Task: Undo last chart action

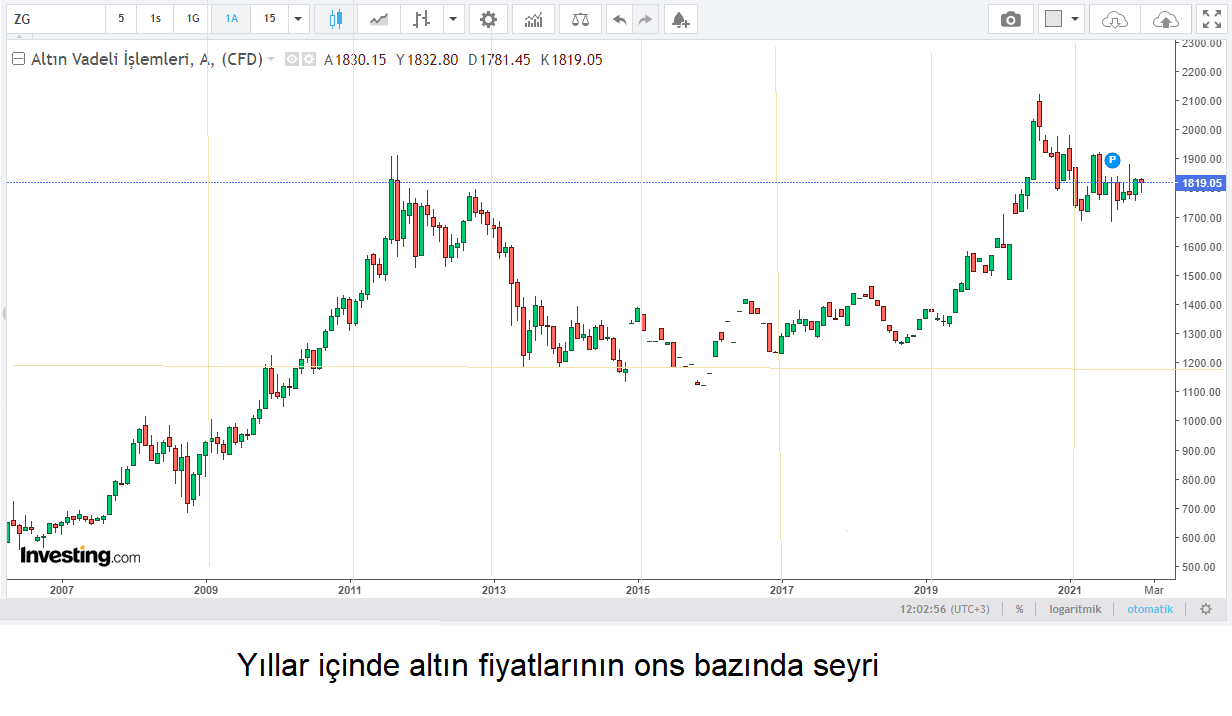Action: coord(619,18)
